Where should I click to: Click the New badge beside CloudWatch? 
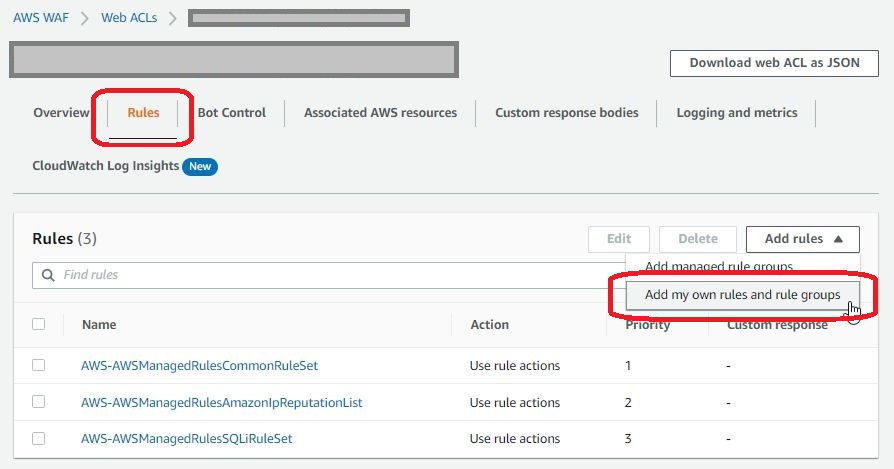click(200, 166)
